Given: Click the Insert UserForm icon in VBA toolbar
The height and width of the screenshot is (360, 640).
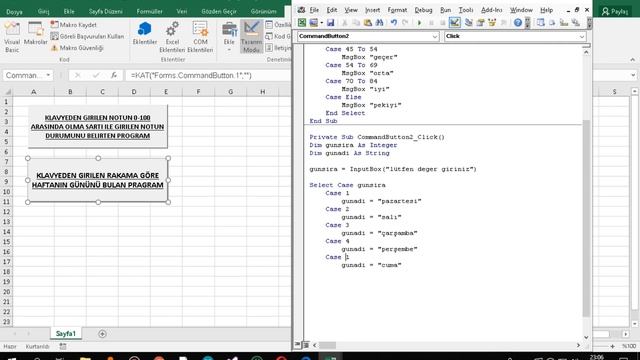Looking at the screenshot, I should click(x=313, y=23).
